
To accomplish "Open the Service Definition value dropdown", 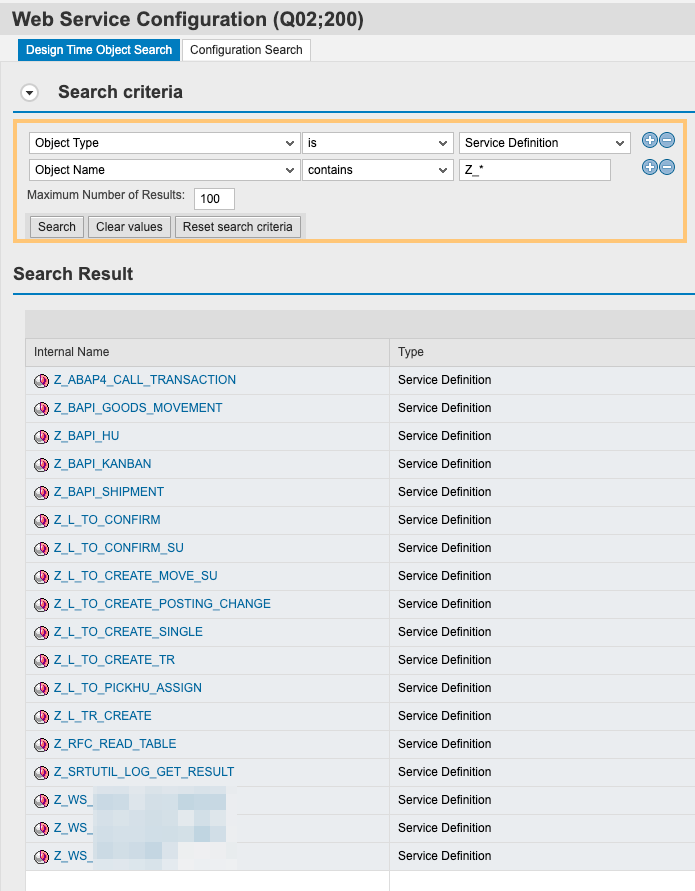I will 544,143.
